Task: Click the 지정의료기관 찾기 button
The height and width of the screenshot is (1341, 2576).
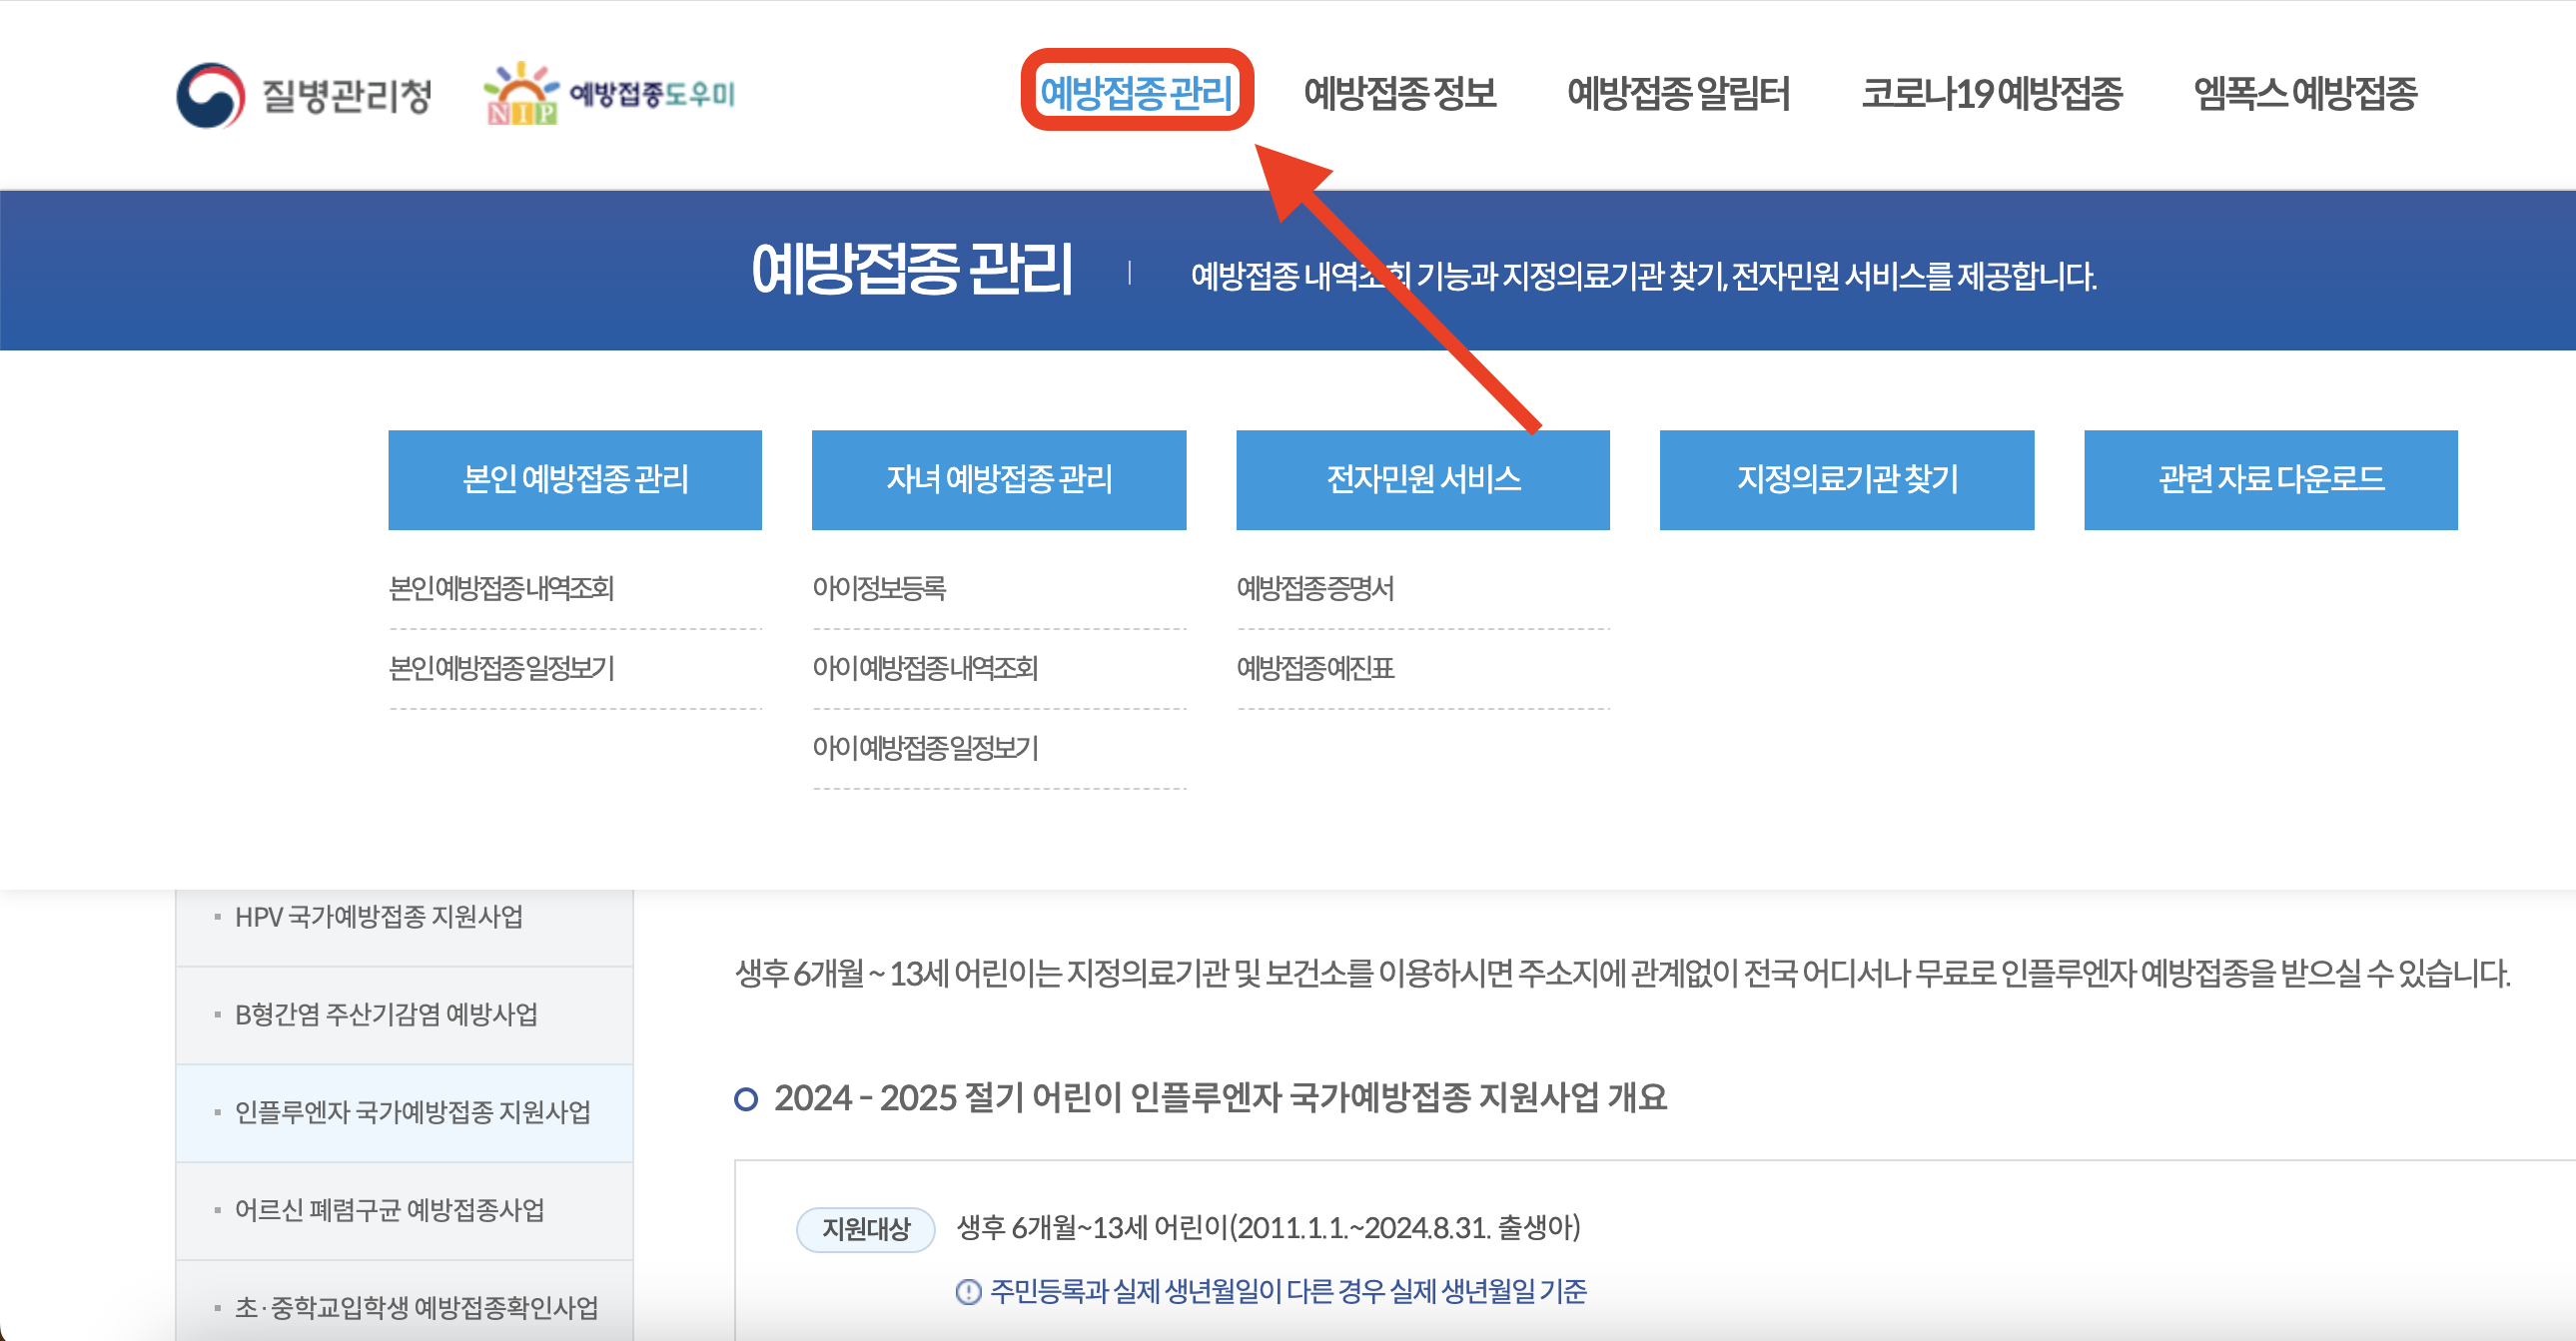Action: [1846, 479]
